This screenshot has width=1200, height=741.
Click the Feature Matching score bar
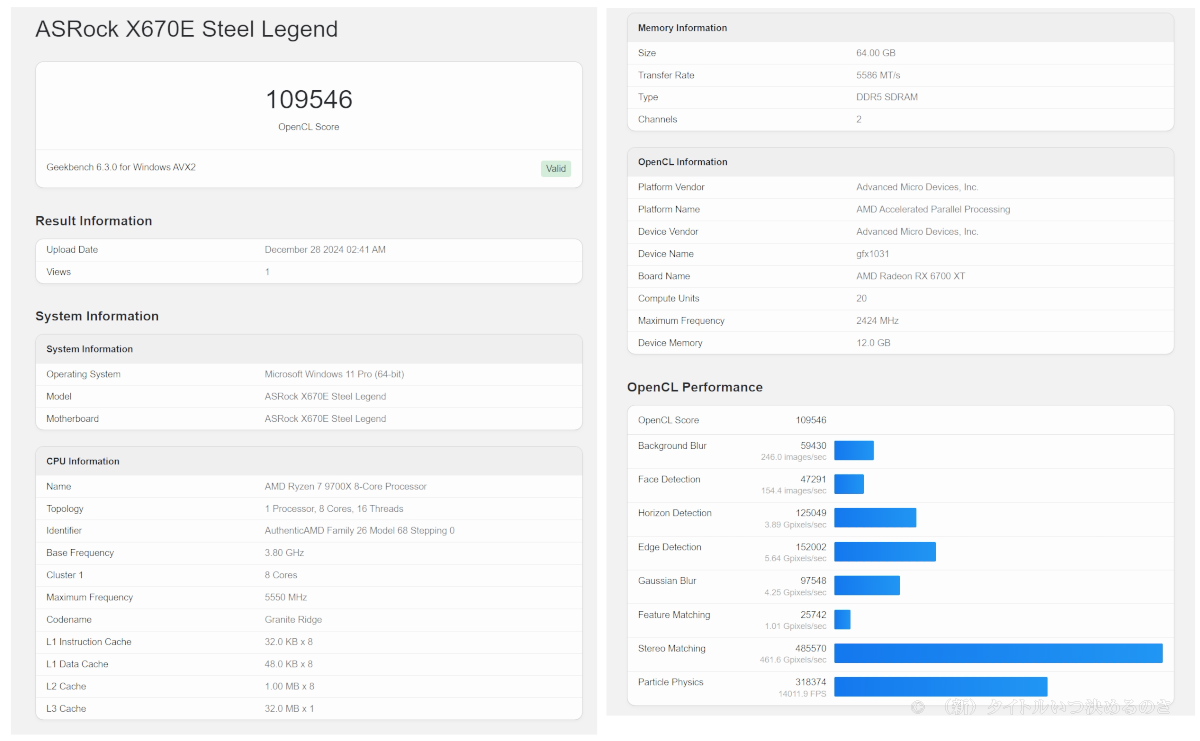pyautogui.click(x=842, y=619)
